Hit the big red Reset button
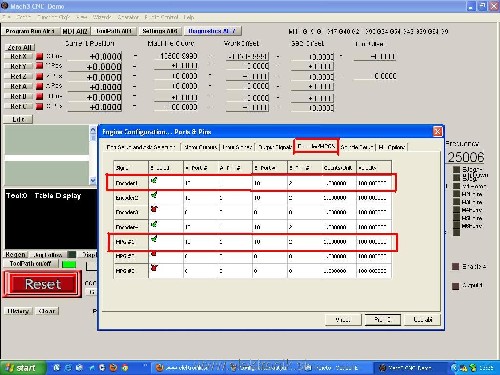500x375 pixels. 42,284
